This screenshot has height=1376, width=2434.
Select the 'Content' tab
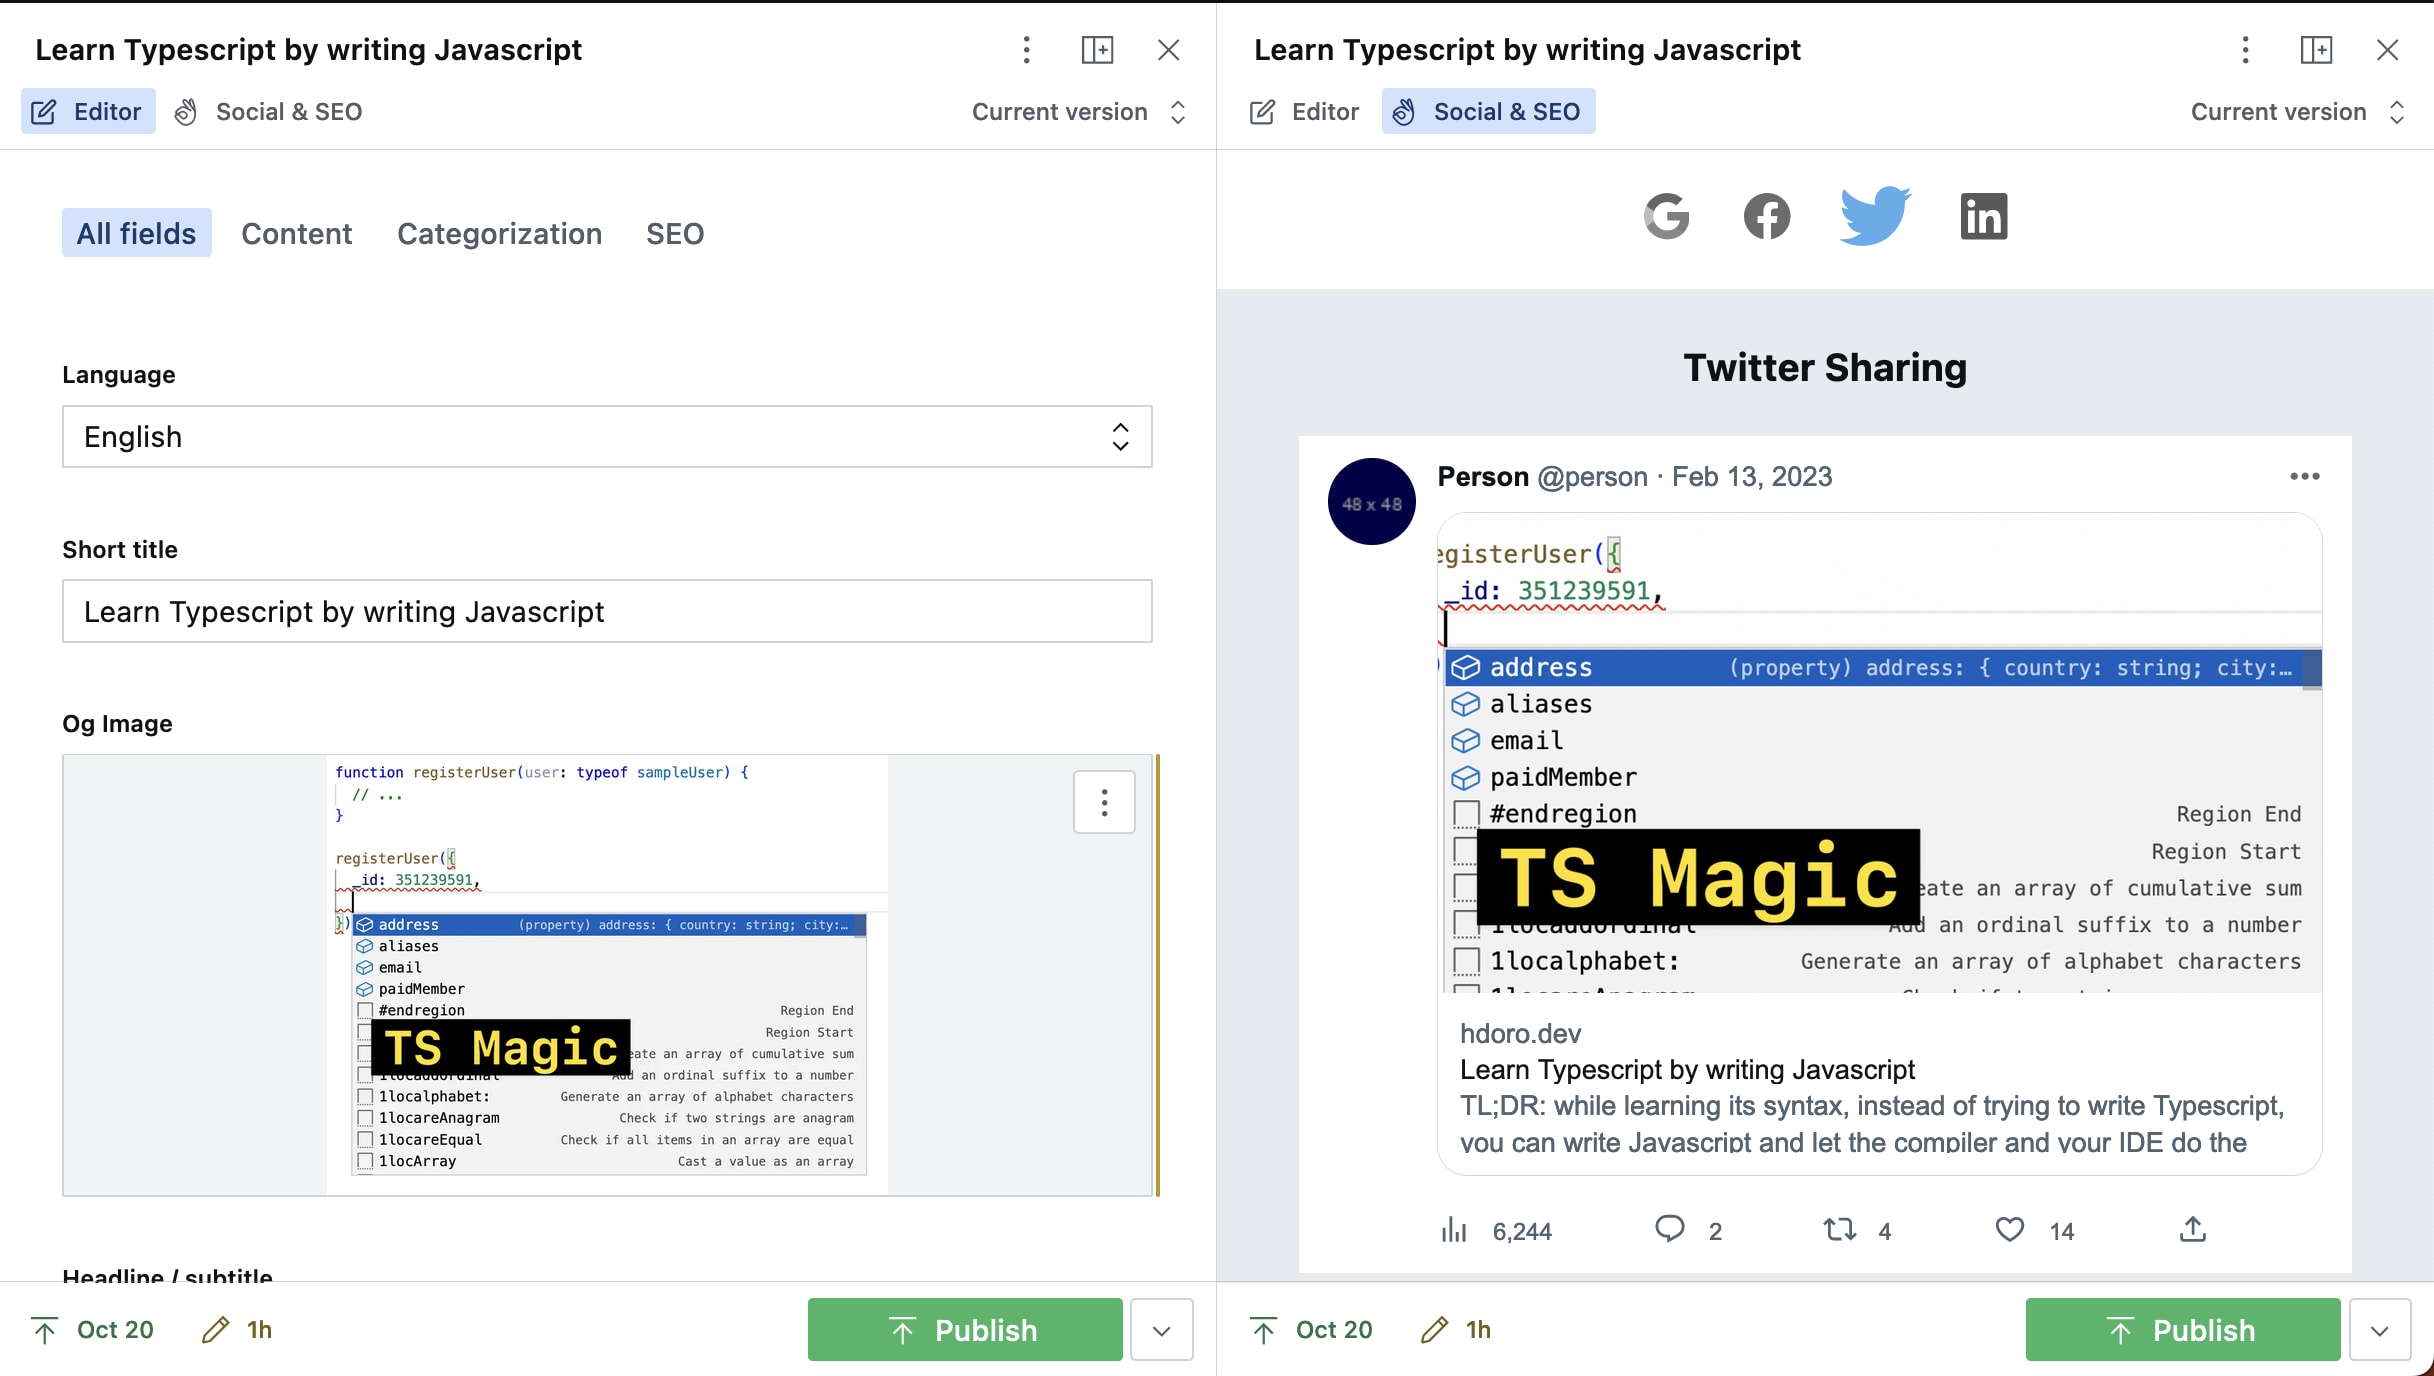point(294,232)
